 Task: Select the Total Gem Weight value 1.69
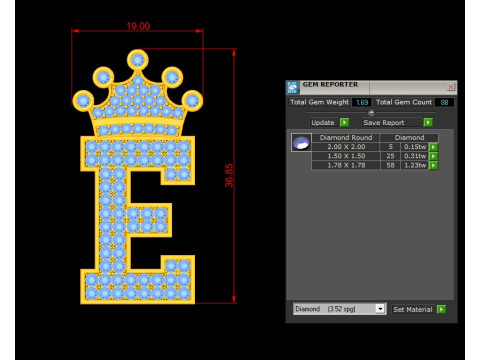point(362,102)
